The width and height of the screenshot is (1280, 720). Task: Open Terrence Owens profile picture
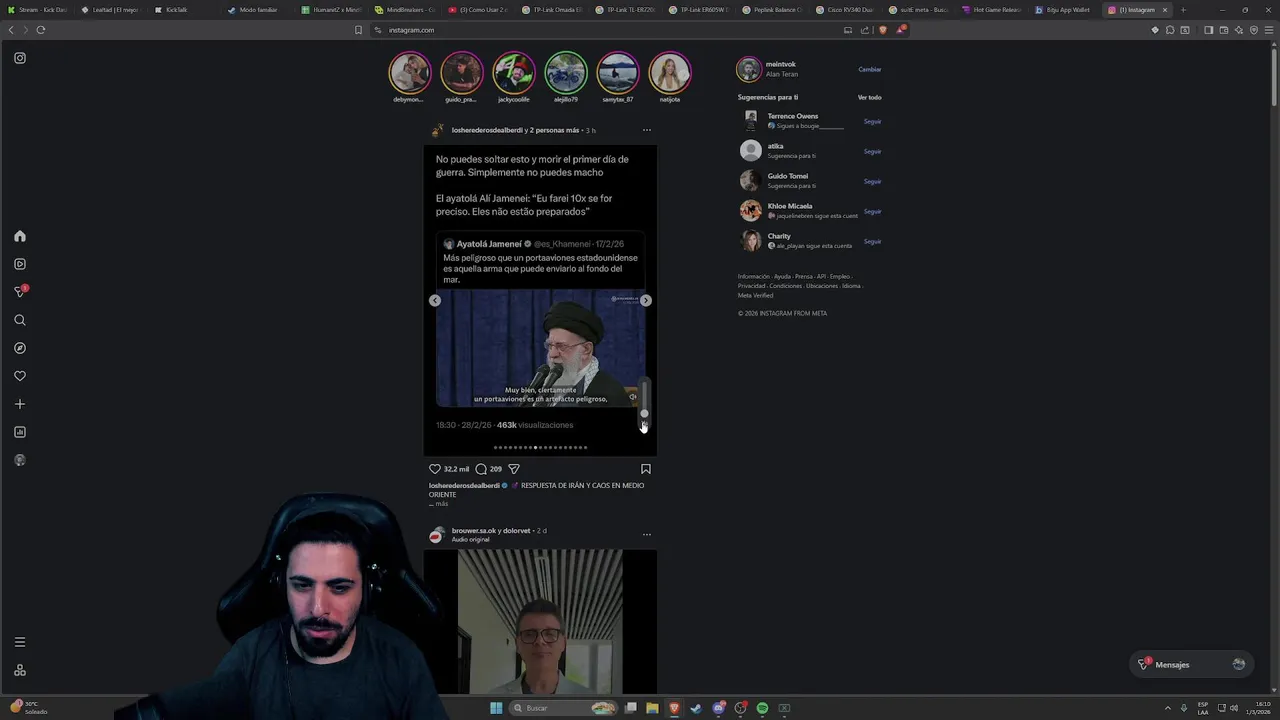point(750,120)
